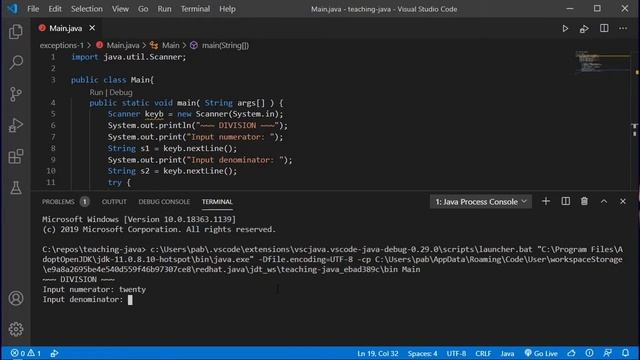This screenshot has width=640, height=360.
Task: Close the Main.java tab
Action: [x=92, y=28]
